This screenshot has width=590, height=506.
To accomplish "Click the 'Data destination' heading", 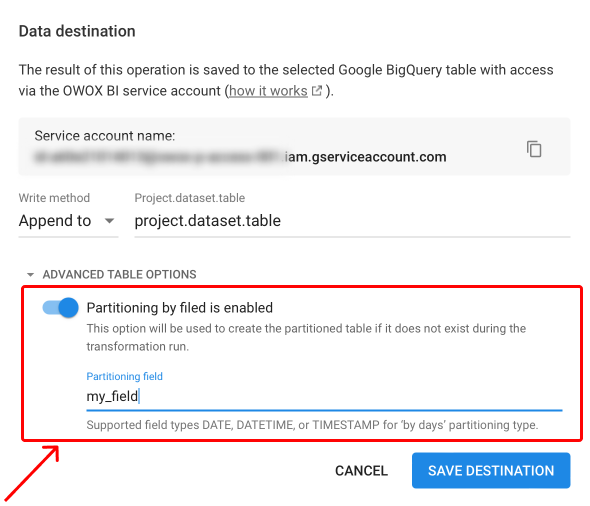I will (x=77, y=31).
